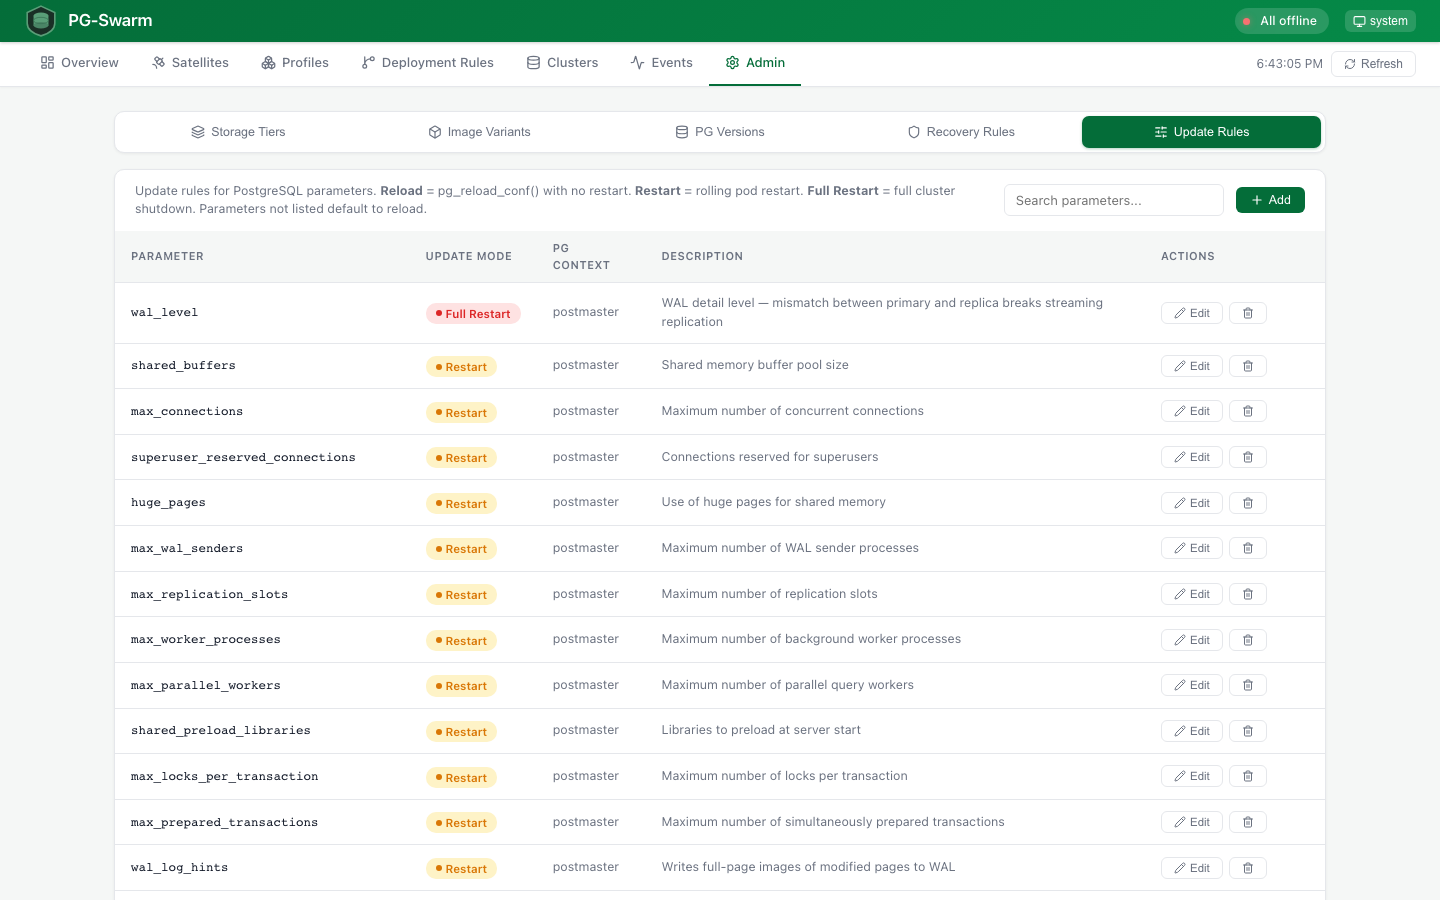Switch to Recovery Rules section
The height and width of the screenshot is (900, 1440).
(x=960, y=132)
